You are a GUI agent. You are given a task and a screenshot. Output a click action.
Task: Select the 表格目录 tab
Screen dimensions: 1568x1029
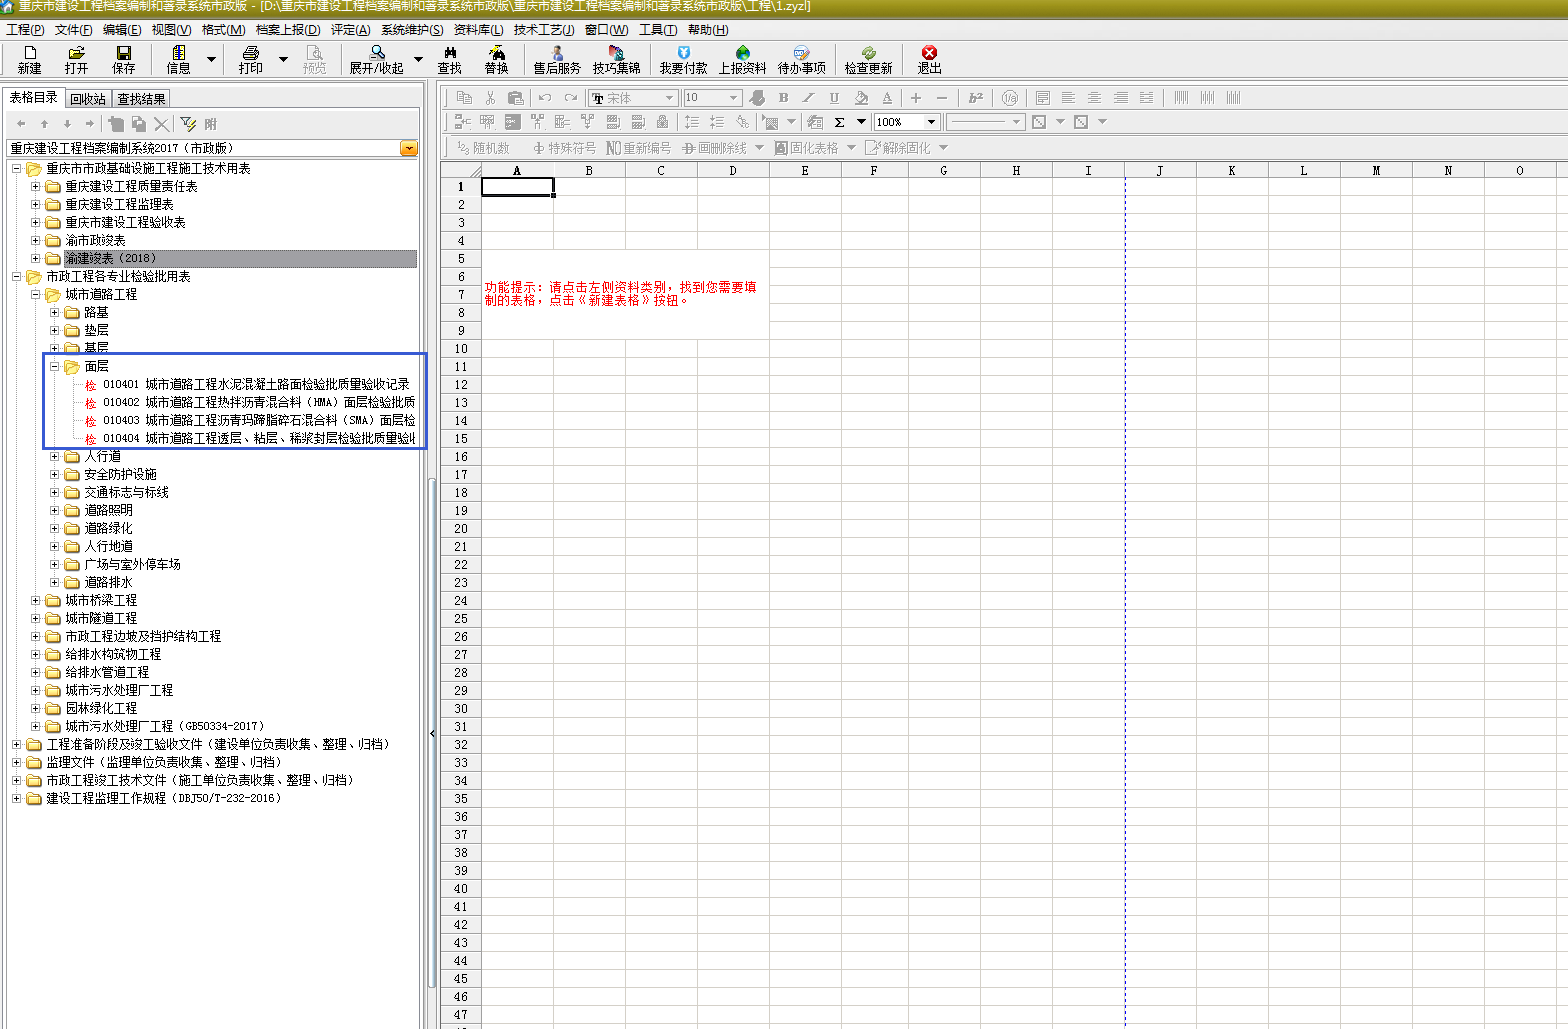pyautogui.click(x=34, y=97)
